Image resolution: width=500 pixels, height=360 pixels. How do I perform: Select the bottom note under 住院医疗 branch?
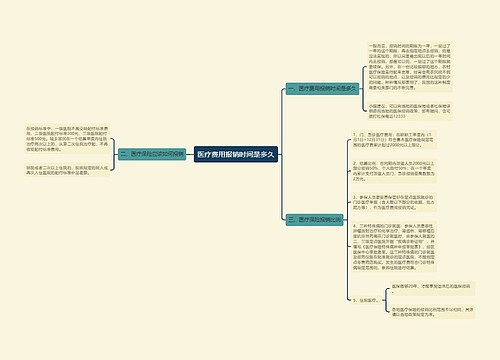tap(432, 312)
